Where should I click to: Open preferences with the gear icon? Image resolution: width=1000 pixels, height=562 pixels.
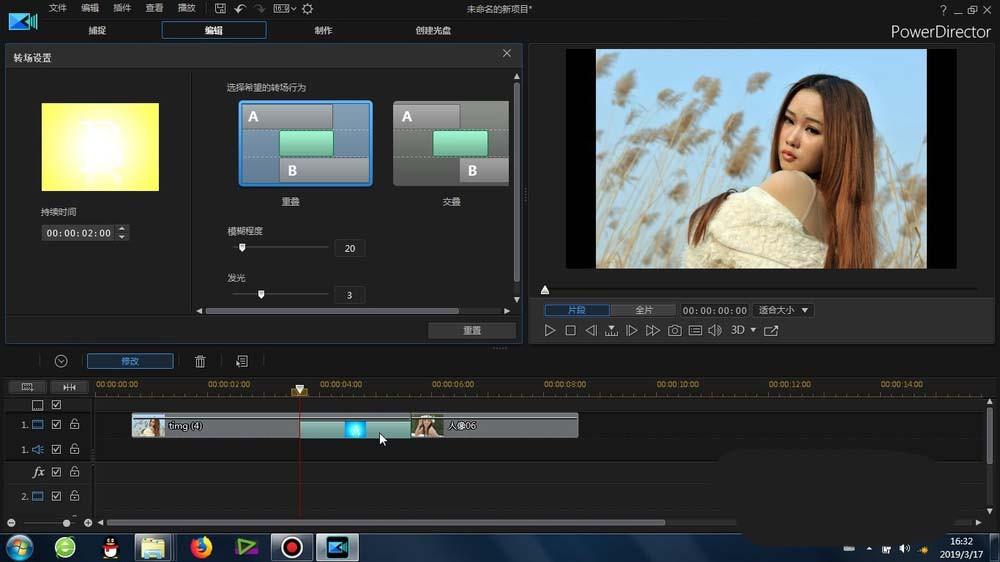pyautogui.click(x=307, y=9)
